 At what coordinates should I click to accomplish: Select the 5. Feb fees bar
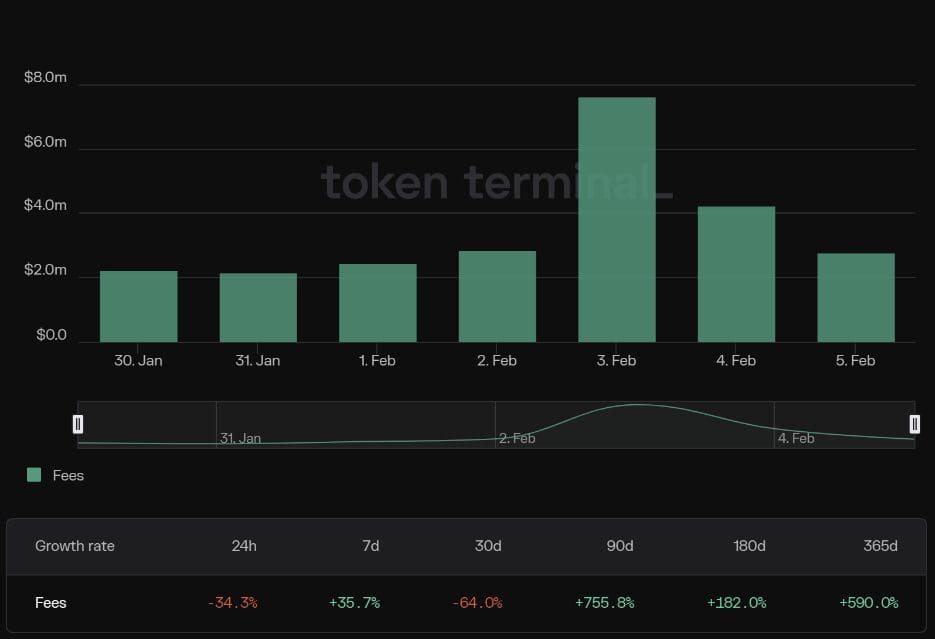[x=855, y=295]
